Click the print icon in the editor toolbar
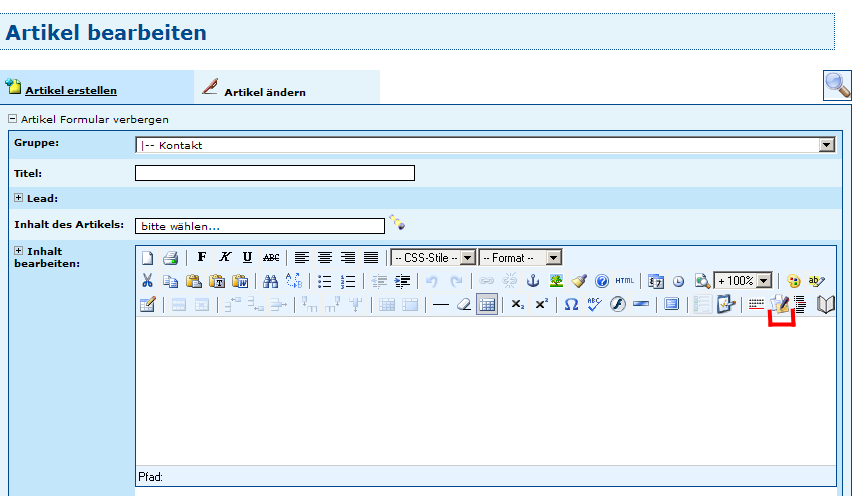854x496 pixels. 171,257
